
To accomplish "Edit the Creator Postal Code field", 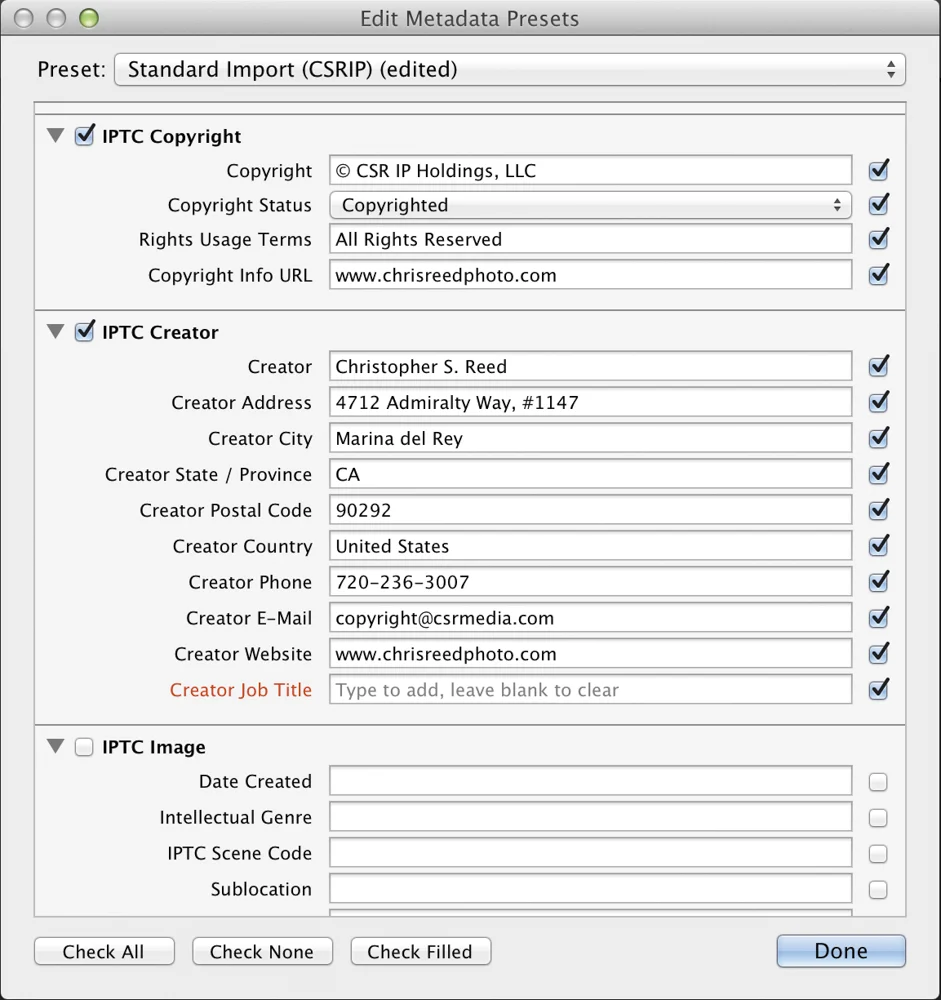I will pos(590,510).
